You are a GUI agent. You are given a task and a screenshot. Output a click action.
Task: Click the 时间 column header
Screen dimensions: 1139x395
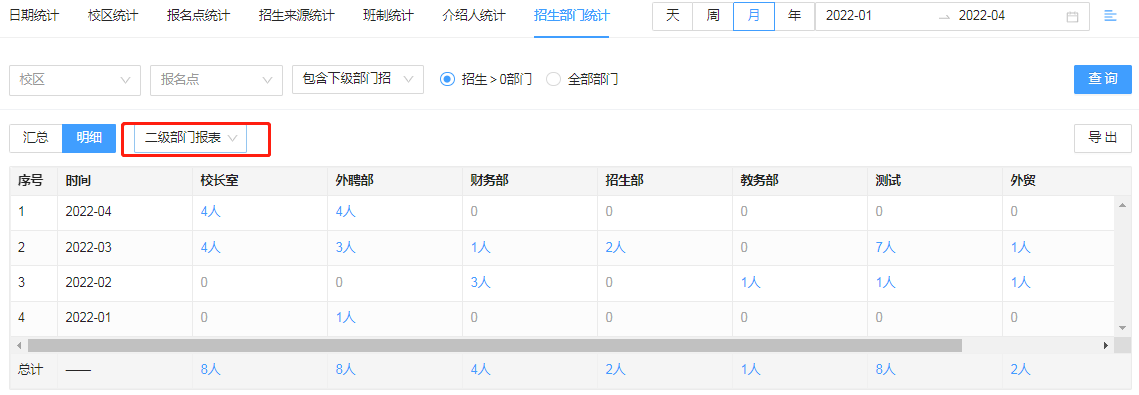click(125, 181)
